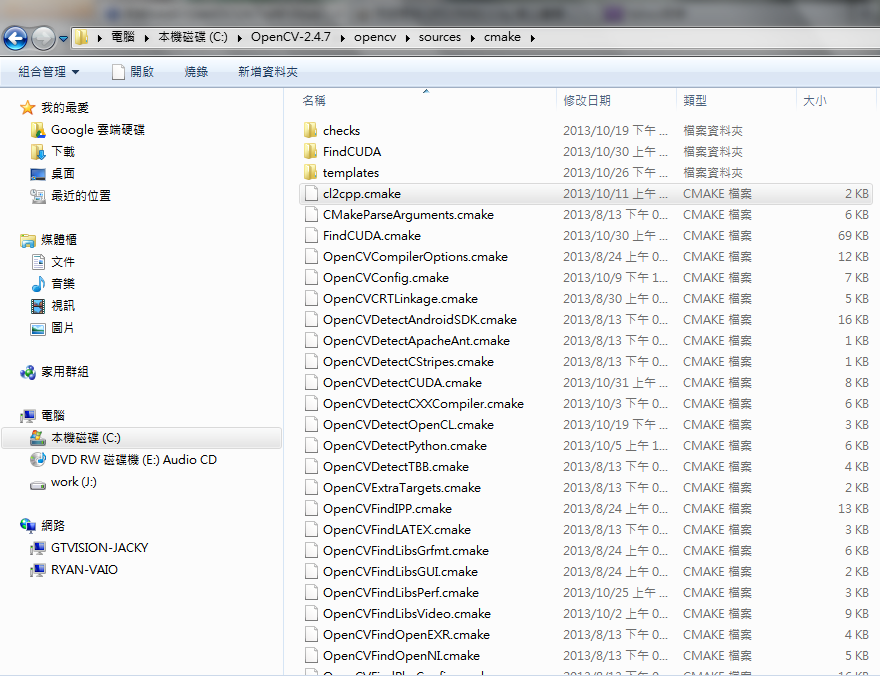Go to sources in address breadcrumb
This screenshot has height=676, width=880.
439,37
